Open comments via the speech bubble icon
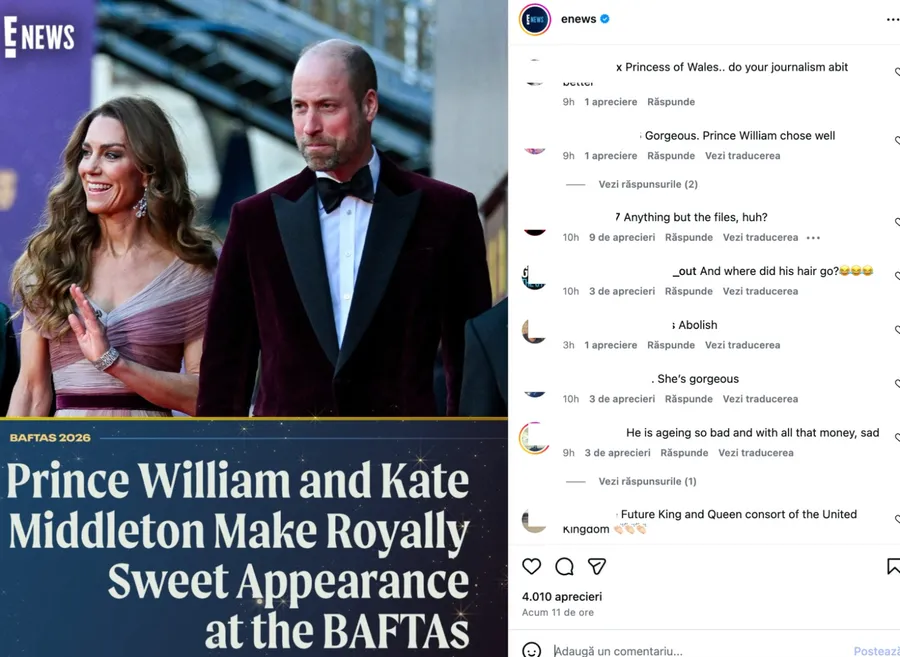Viewport: 900px width, 657px height. (564, 567)
